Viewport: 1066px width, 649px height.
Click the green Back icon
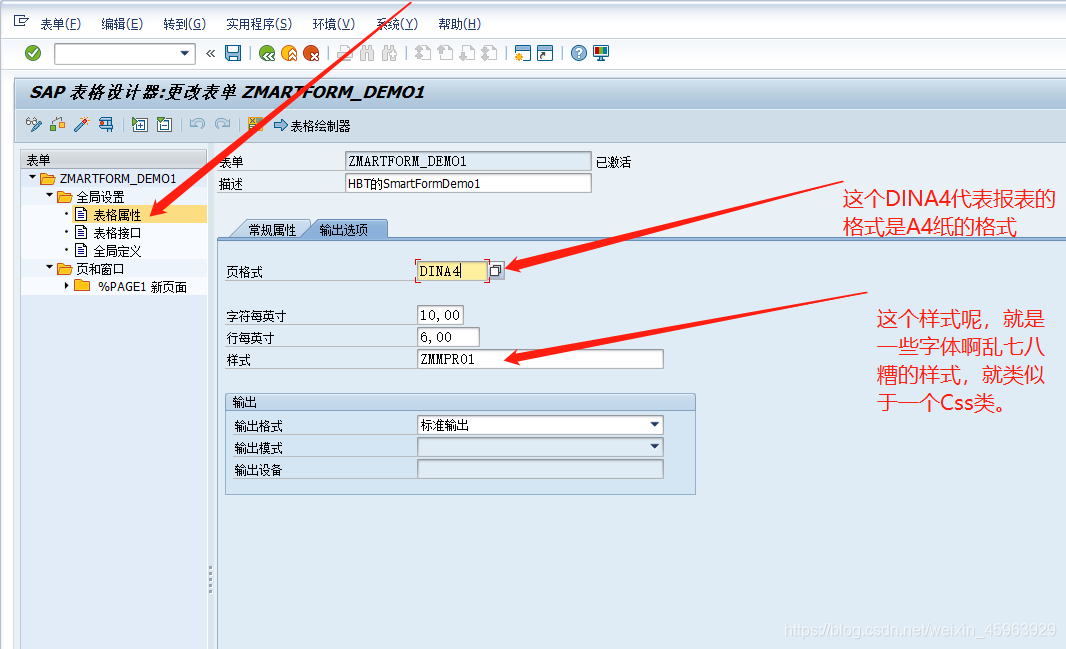tap(266, 53)
